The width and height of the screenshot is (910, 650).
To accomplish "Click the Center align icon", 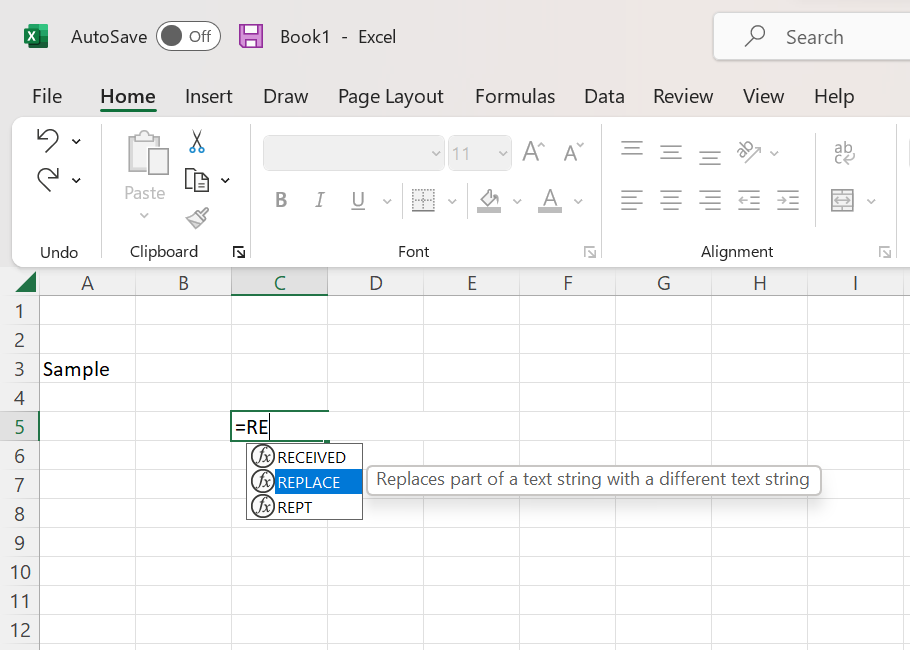I will 670,201.
